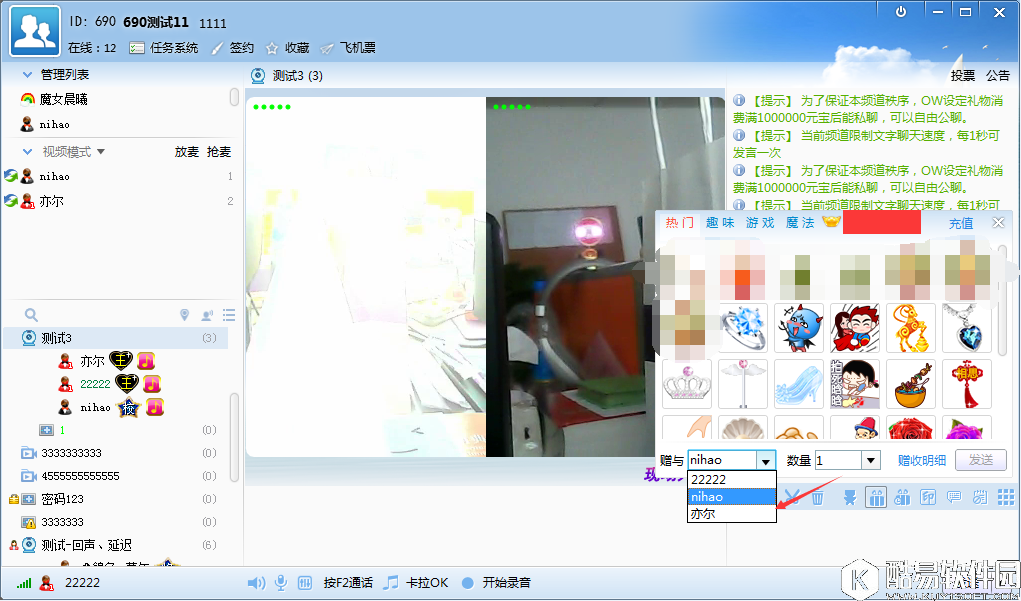Image resolution: width=1021 pixels, height=601 pixels.
Task: Mute the speaker icon in the status bar
Action: click(257, 582)
